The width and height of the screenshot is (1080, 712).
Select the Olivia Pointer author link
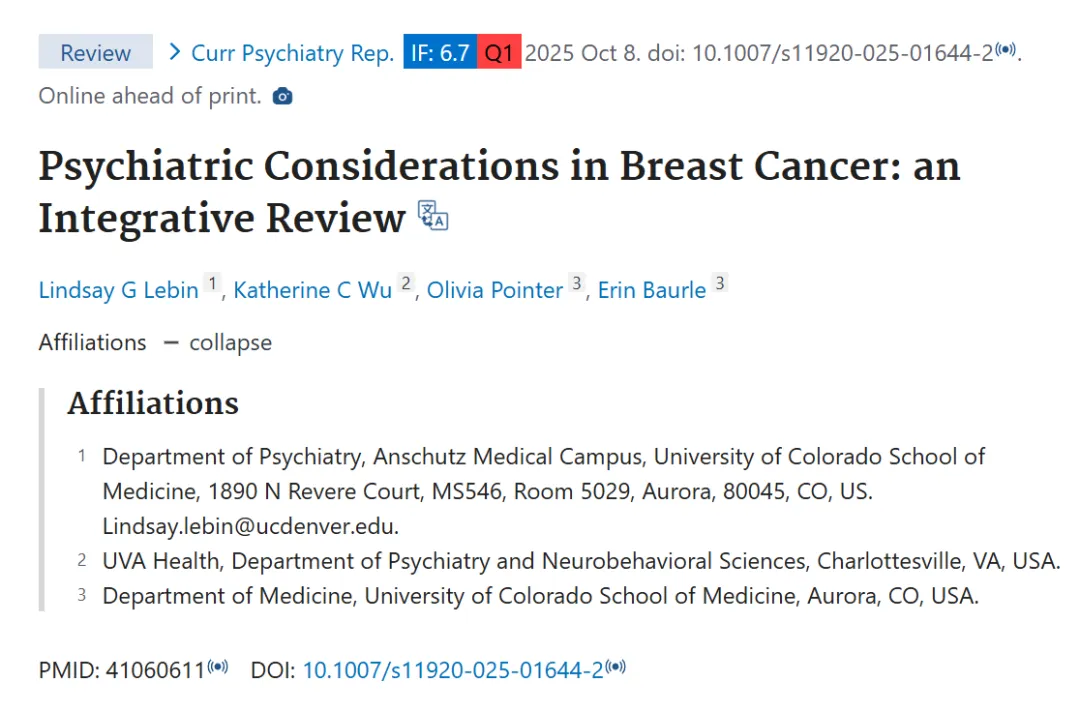tap(495, 290)
